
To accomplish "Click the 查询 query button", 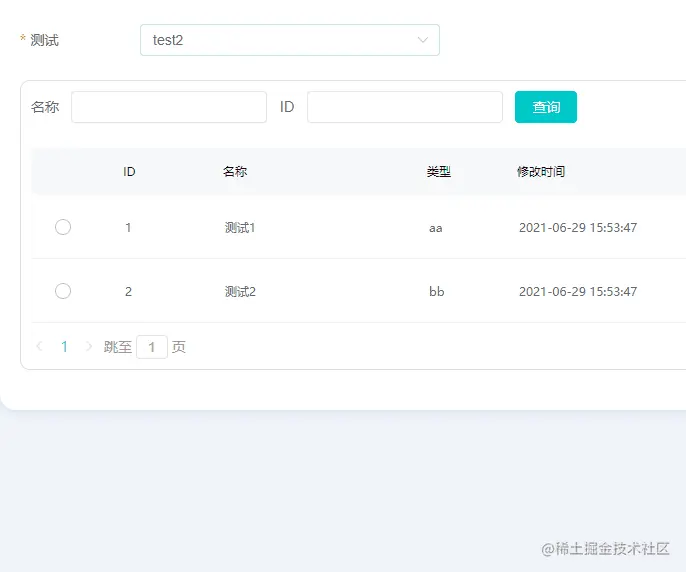I will (546, 107).
